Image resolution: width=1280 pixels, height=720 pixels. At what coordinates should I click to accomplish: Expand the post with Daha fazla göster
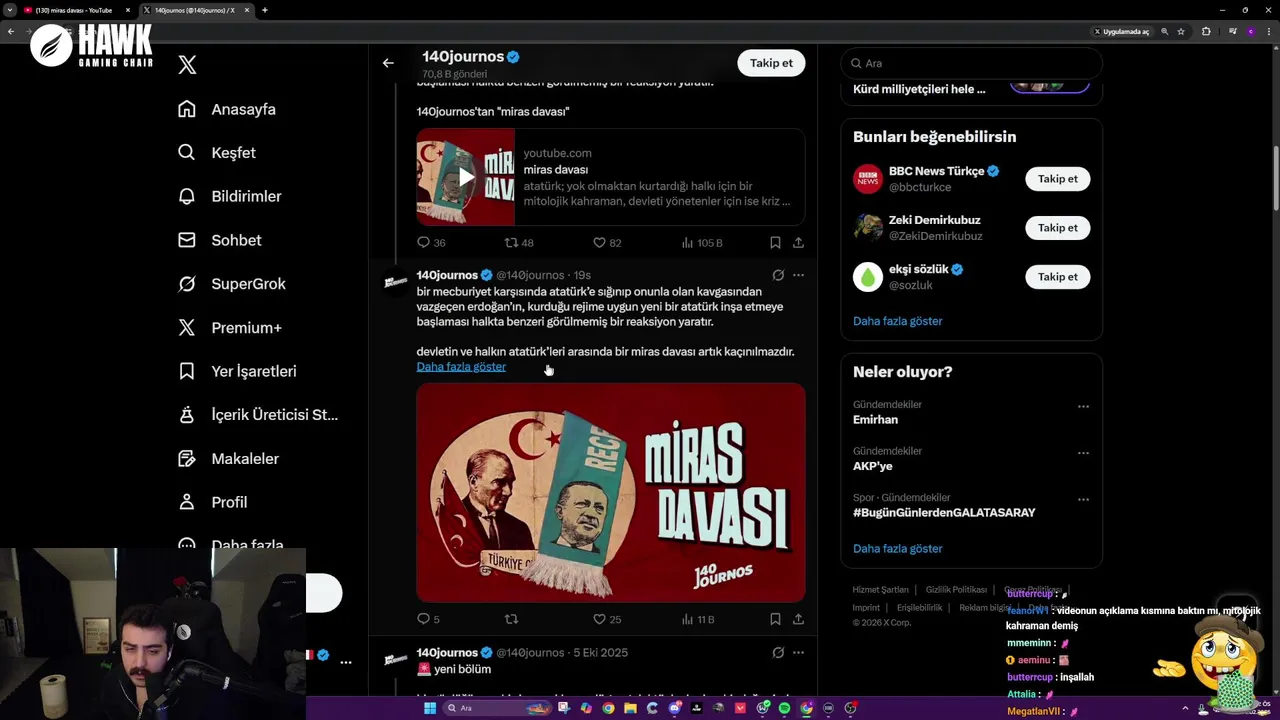click(461, 367)
